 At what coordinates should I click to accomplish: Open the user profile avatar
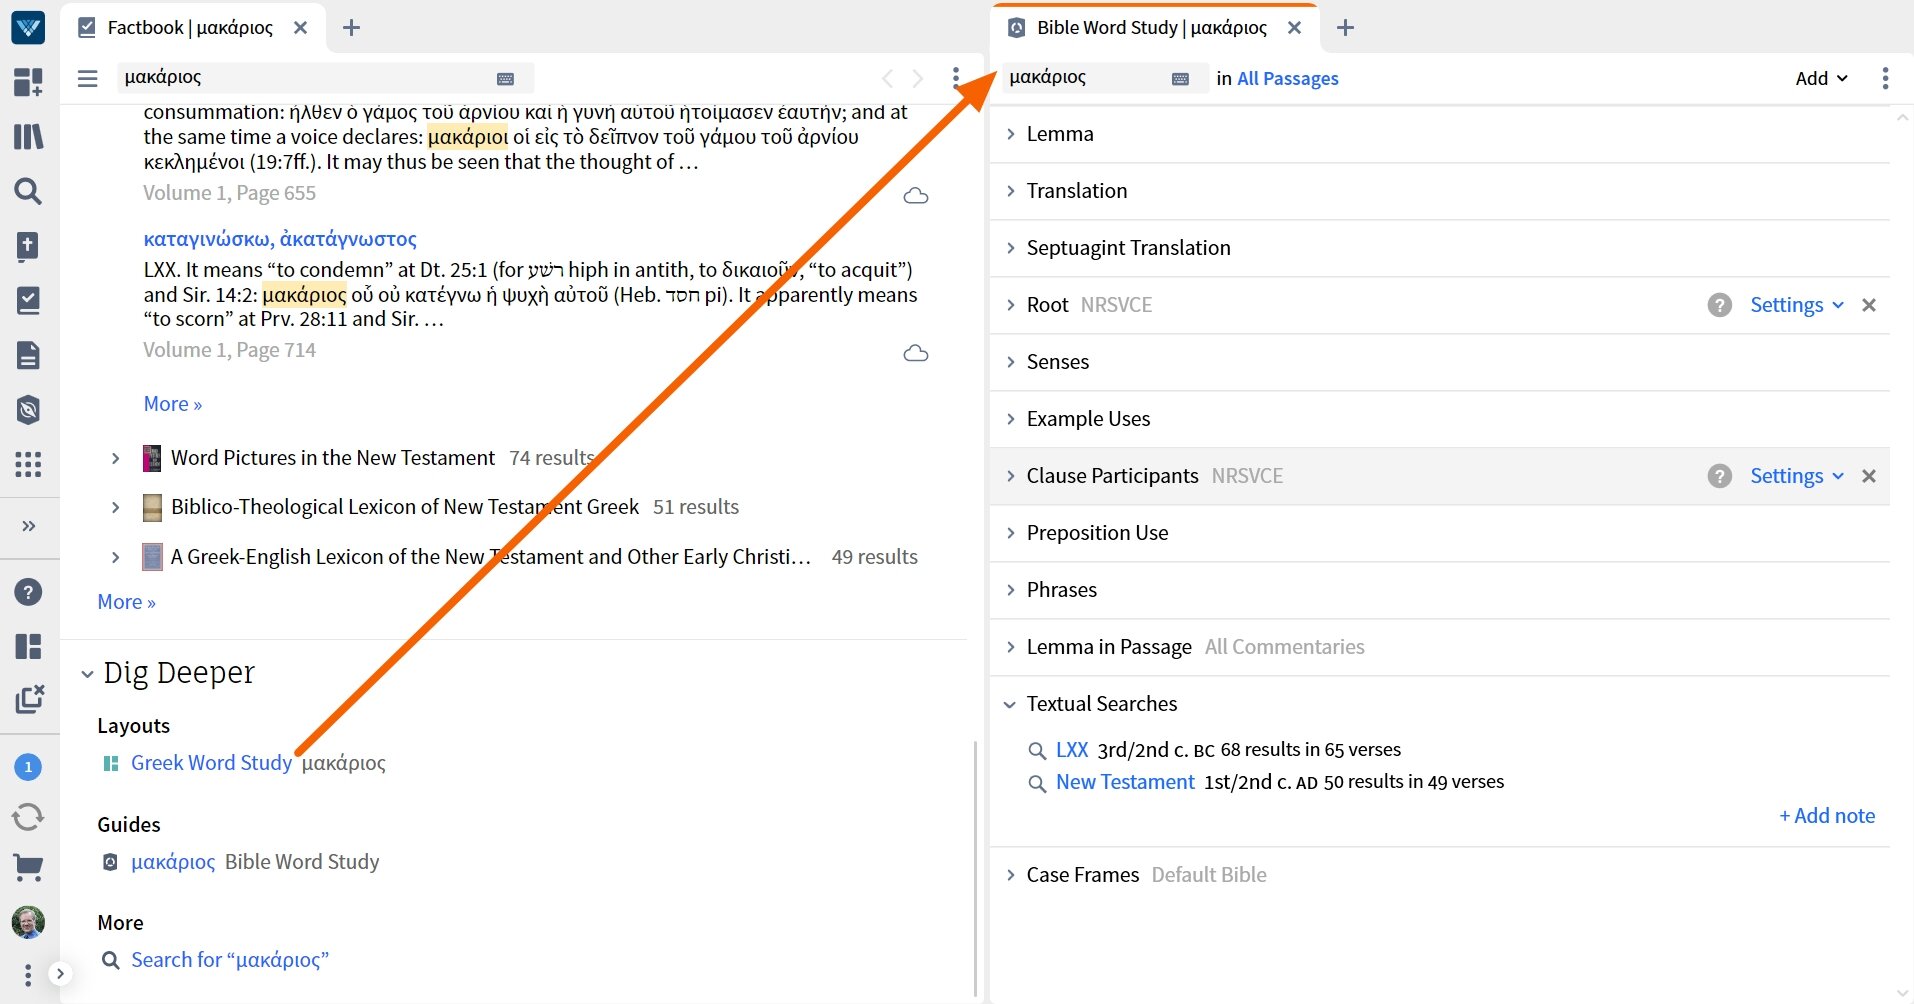click(x=28, y=922)
